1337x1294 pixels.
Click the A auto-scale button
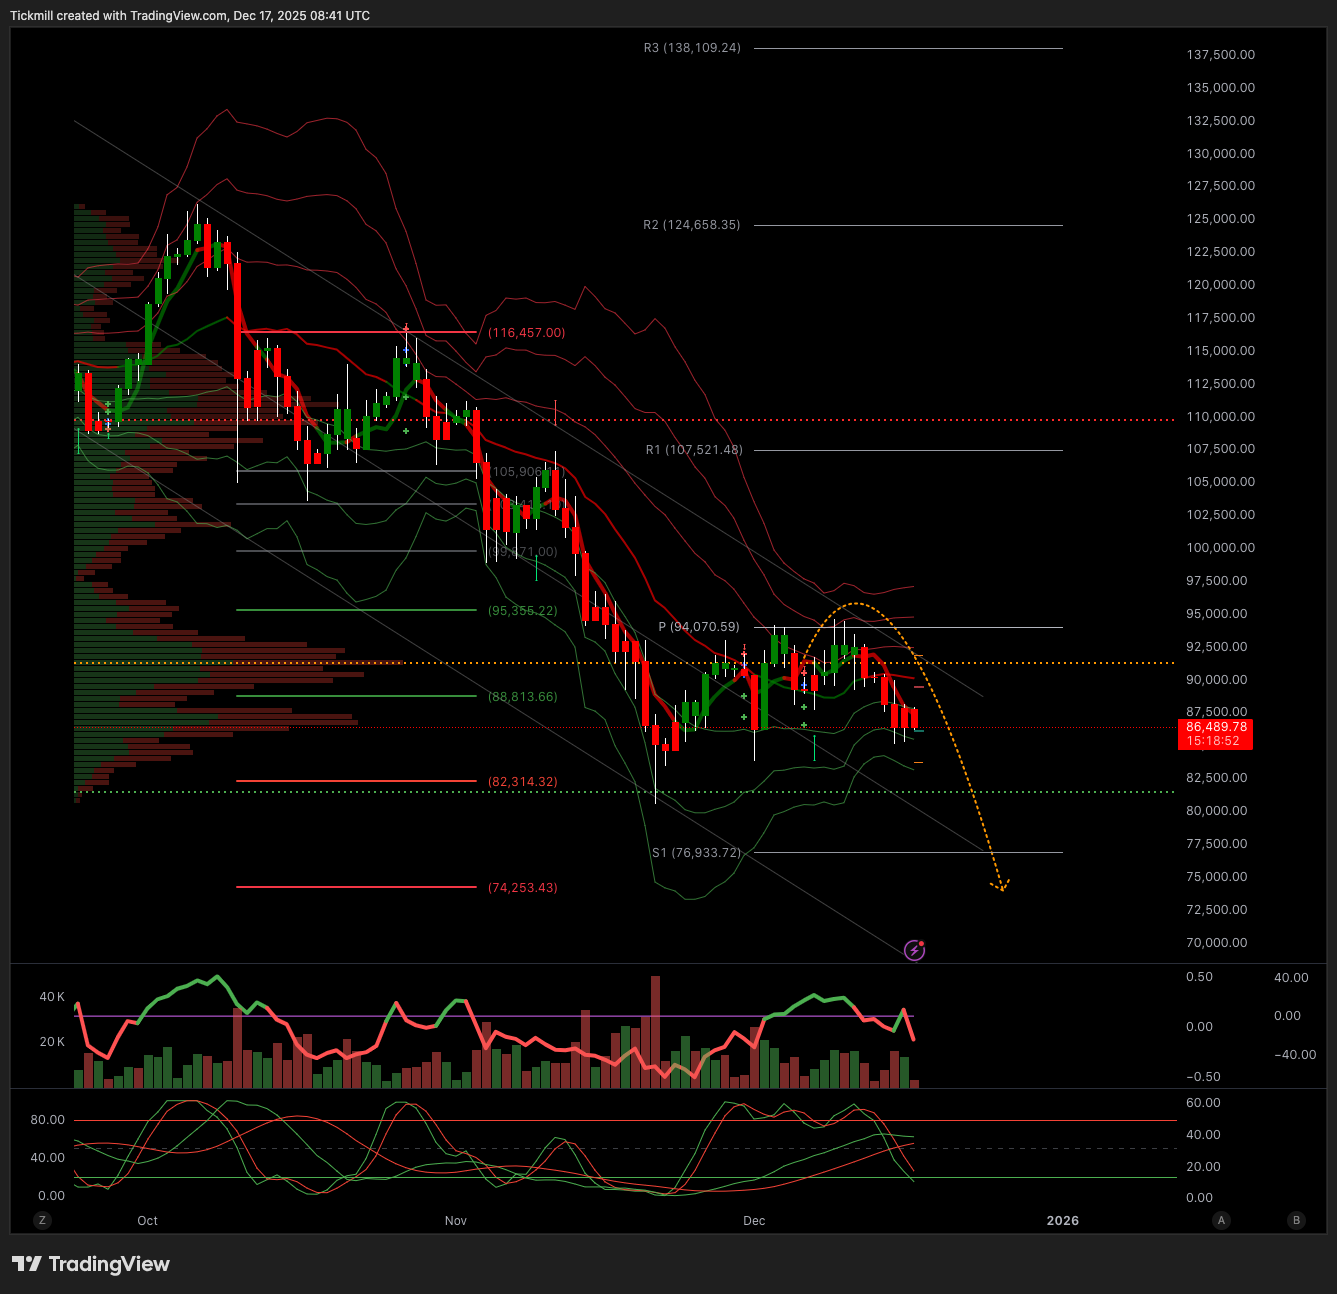click(1221, 1220)
